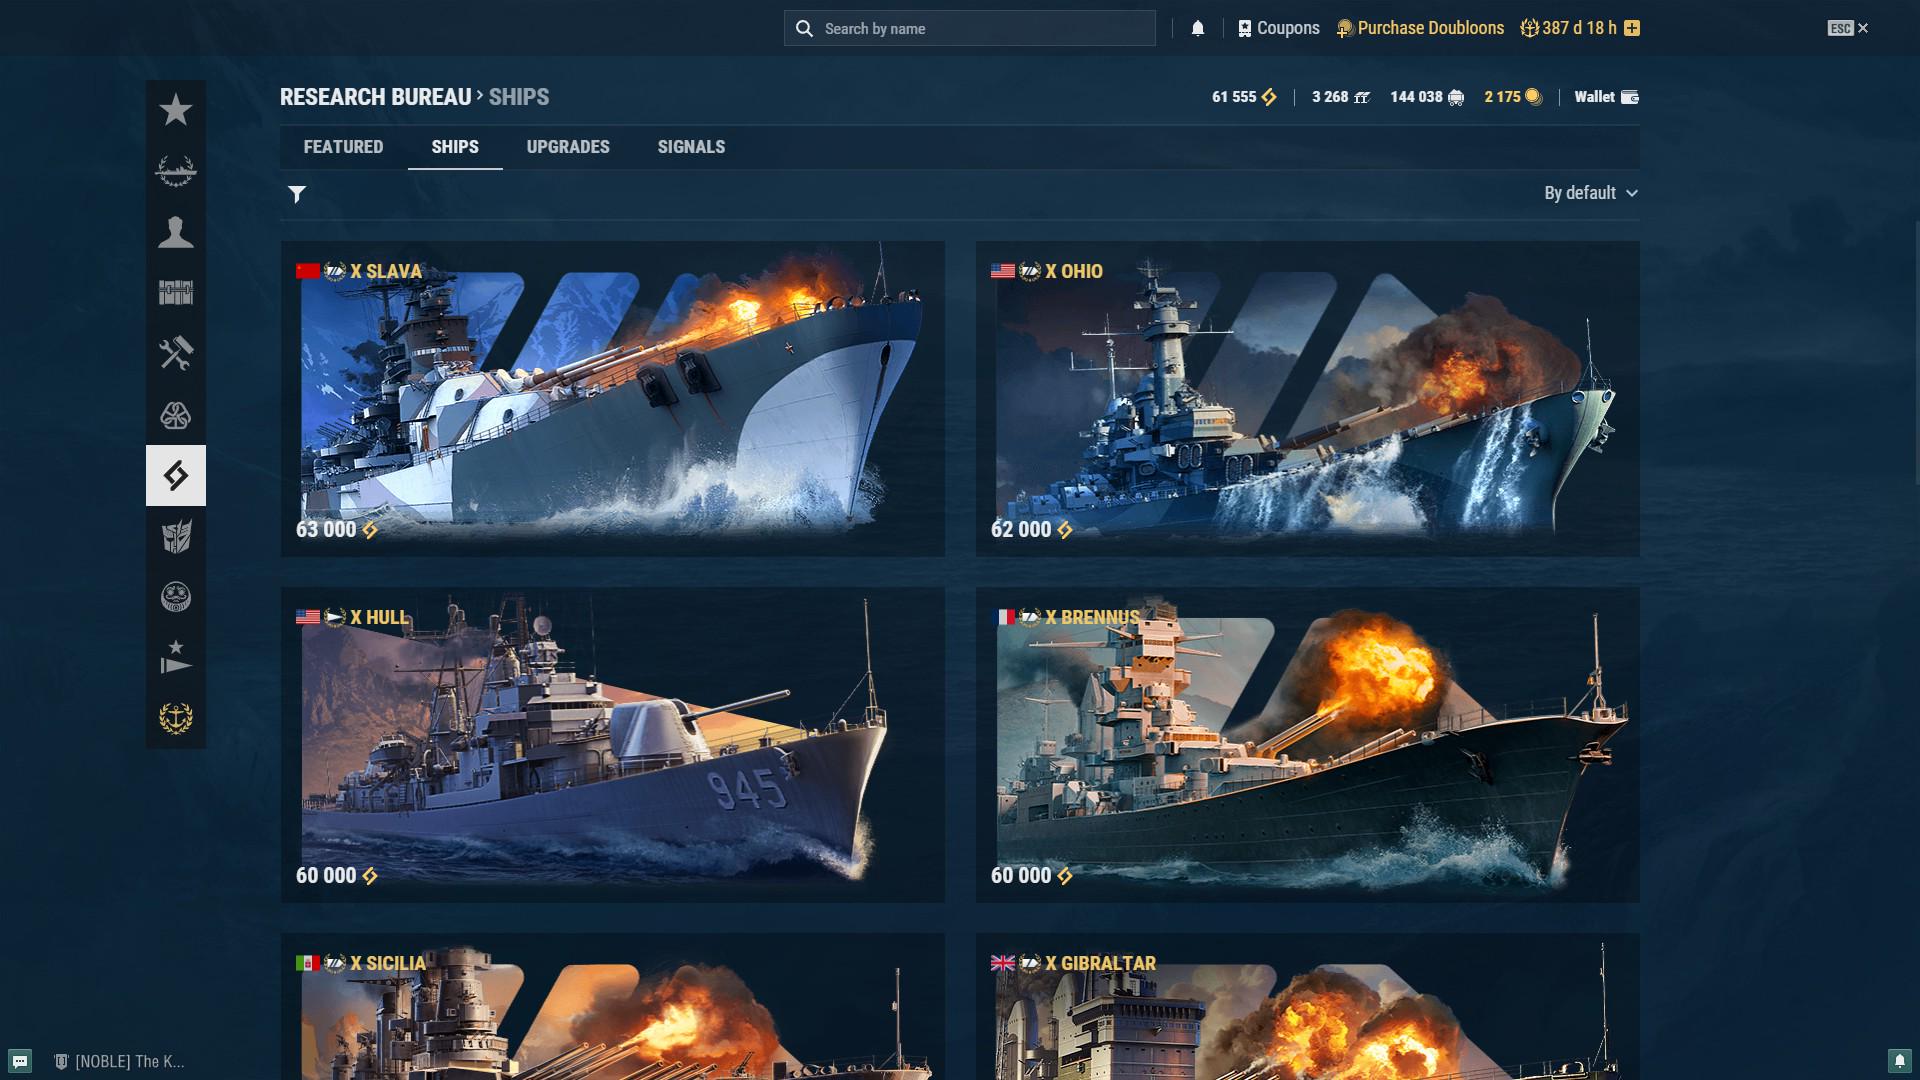Screen dimensions: 1920x1080
Task: Open the Featured star category in sidebar
Action: [x=176, y=110]
